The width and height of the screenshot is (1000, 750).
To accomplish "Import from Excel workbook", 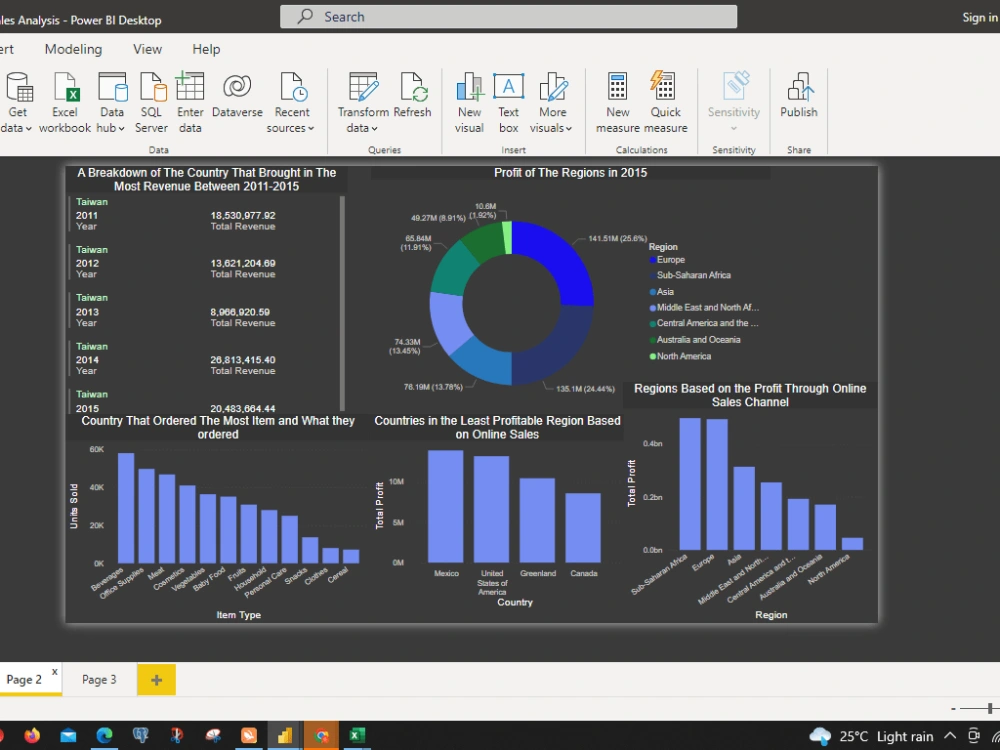I will 64,102.
